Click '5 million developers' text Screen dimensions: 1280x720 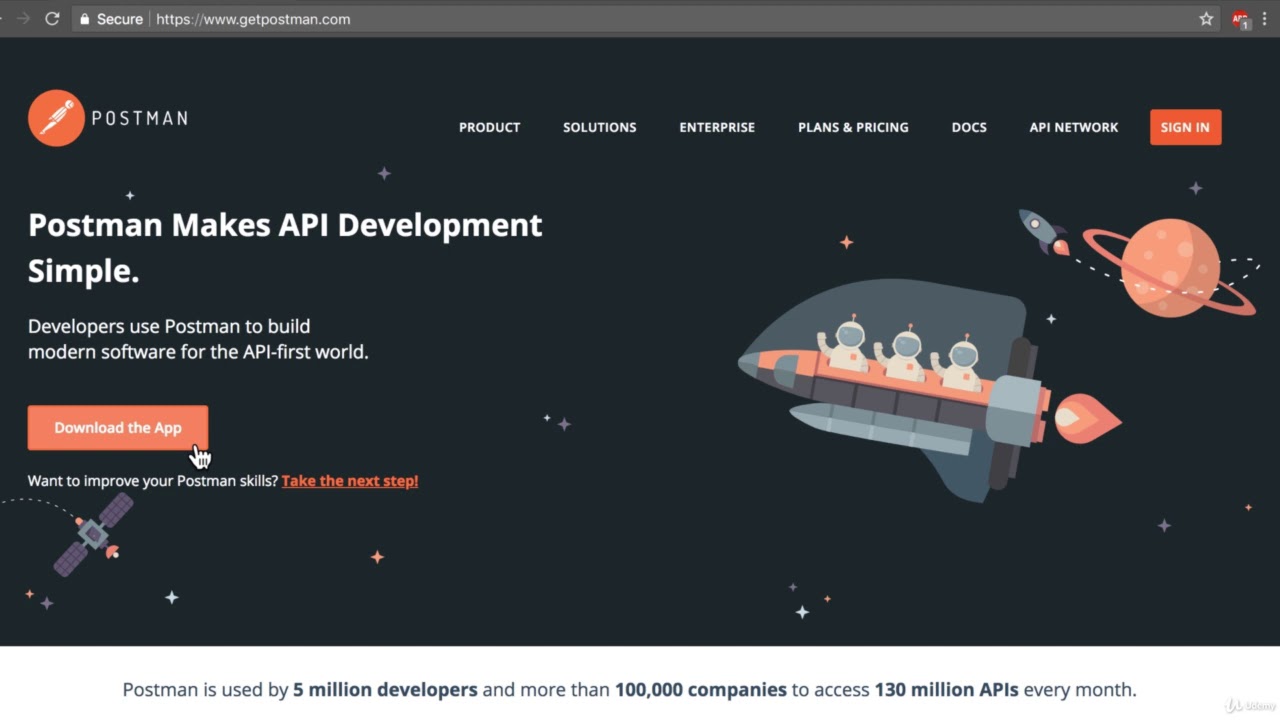(385, 690)
